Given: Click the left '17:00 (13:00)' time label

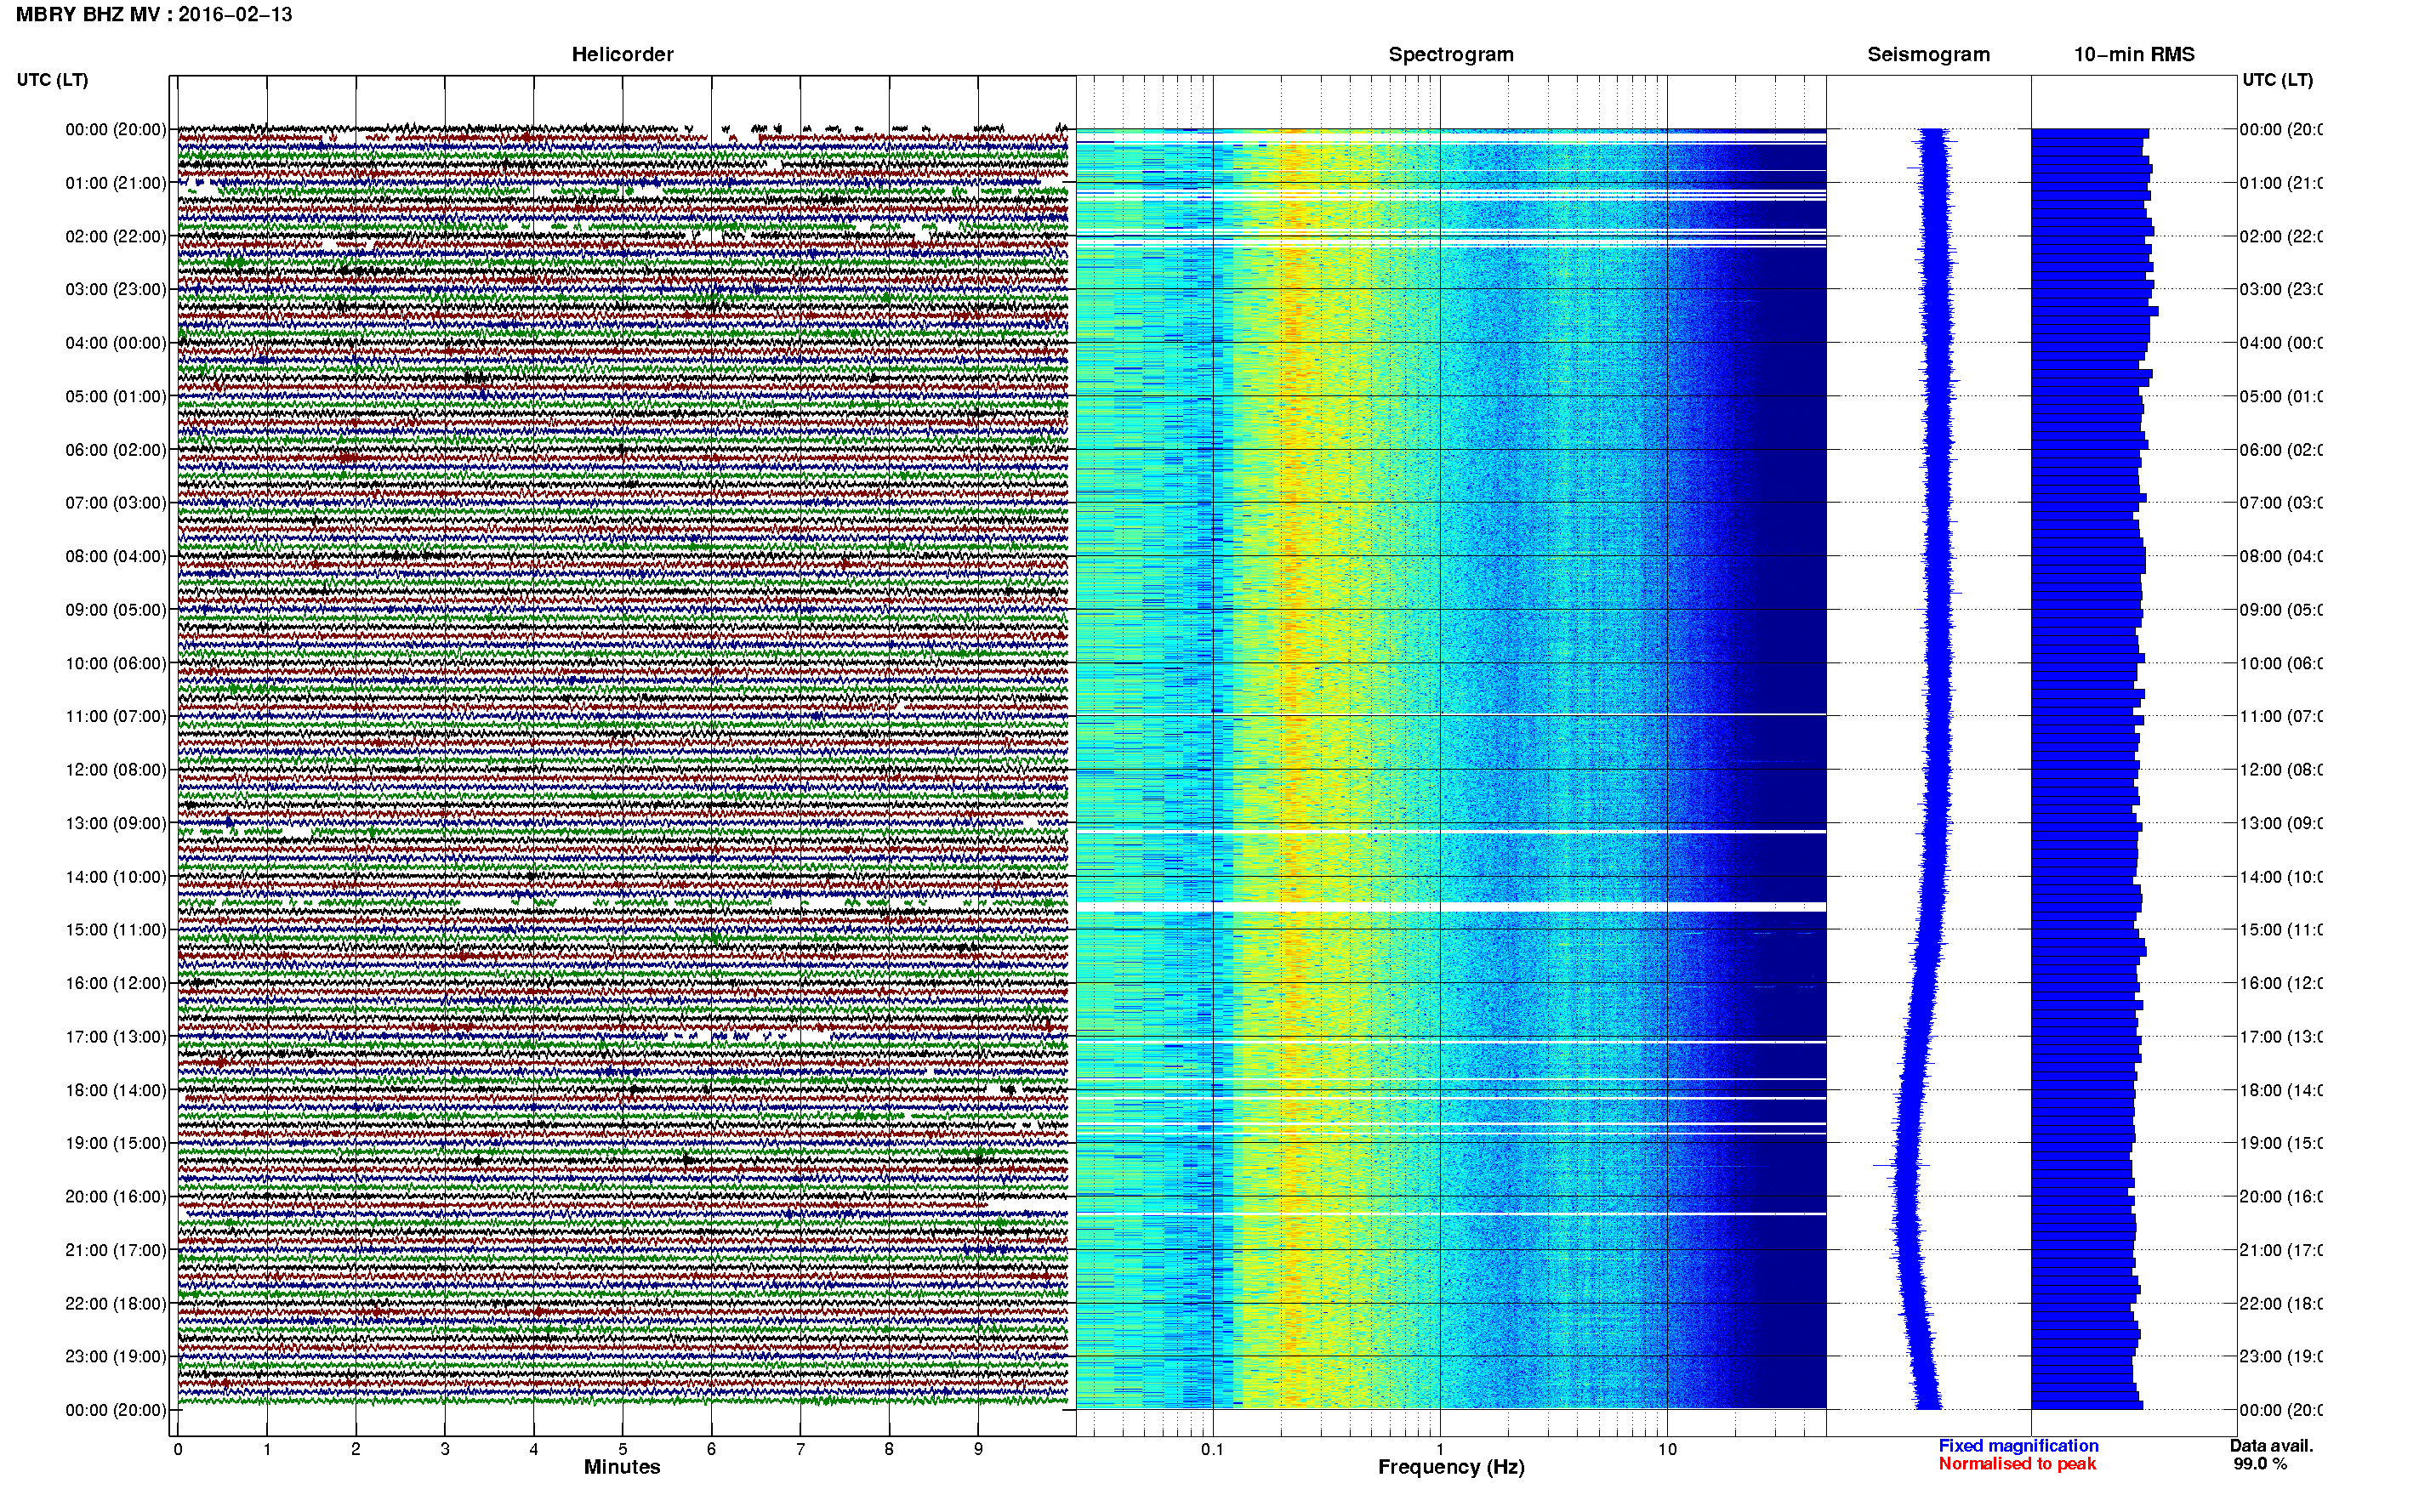Looking at the screenshot, I should [x=116, y=1037].
